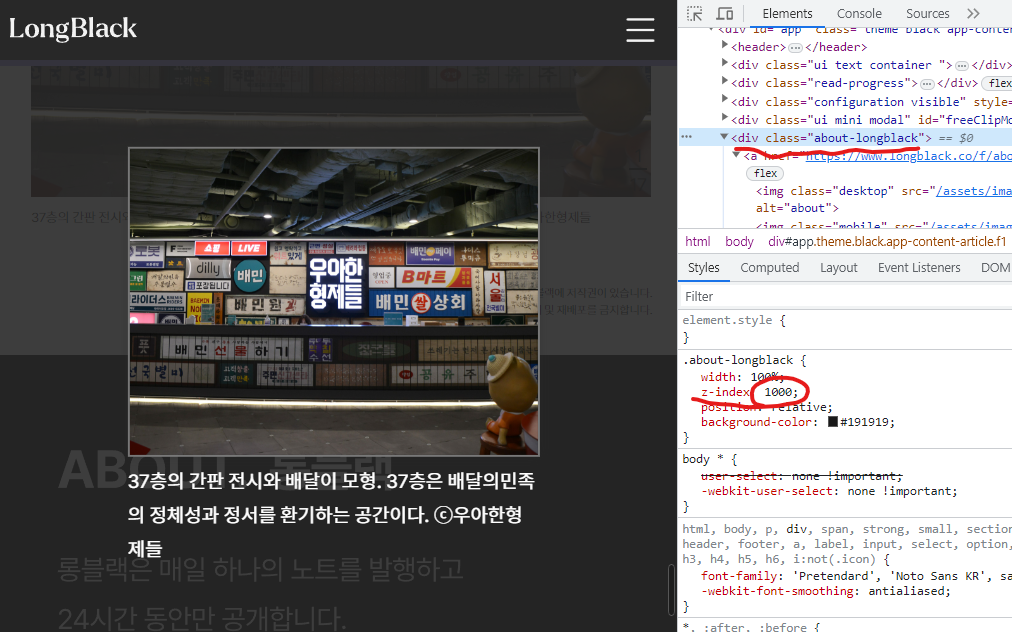Select body in the breadcrumb bar
This screenshot has width=1012, height=632.
click(x=739, y=241)
